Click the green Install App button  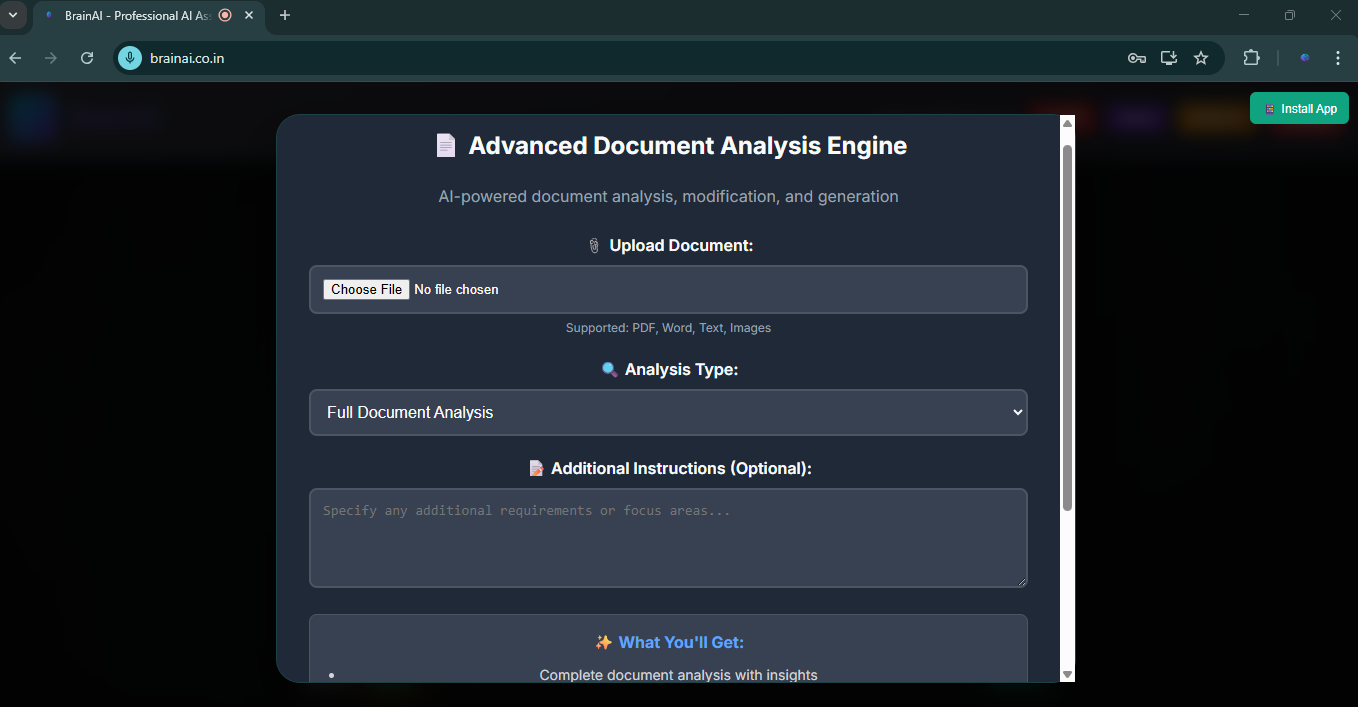1299,108
